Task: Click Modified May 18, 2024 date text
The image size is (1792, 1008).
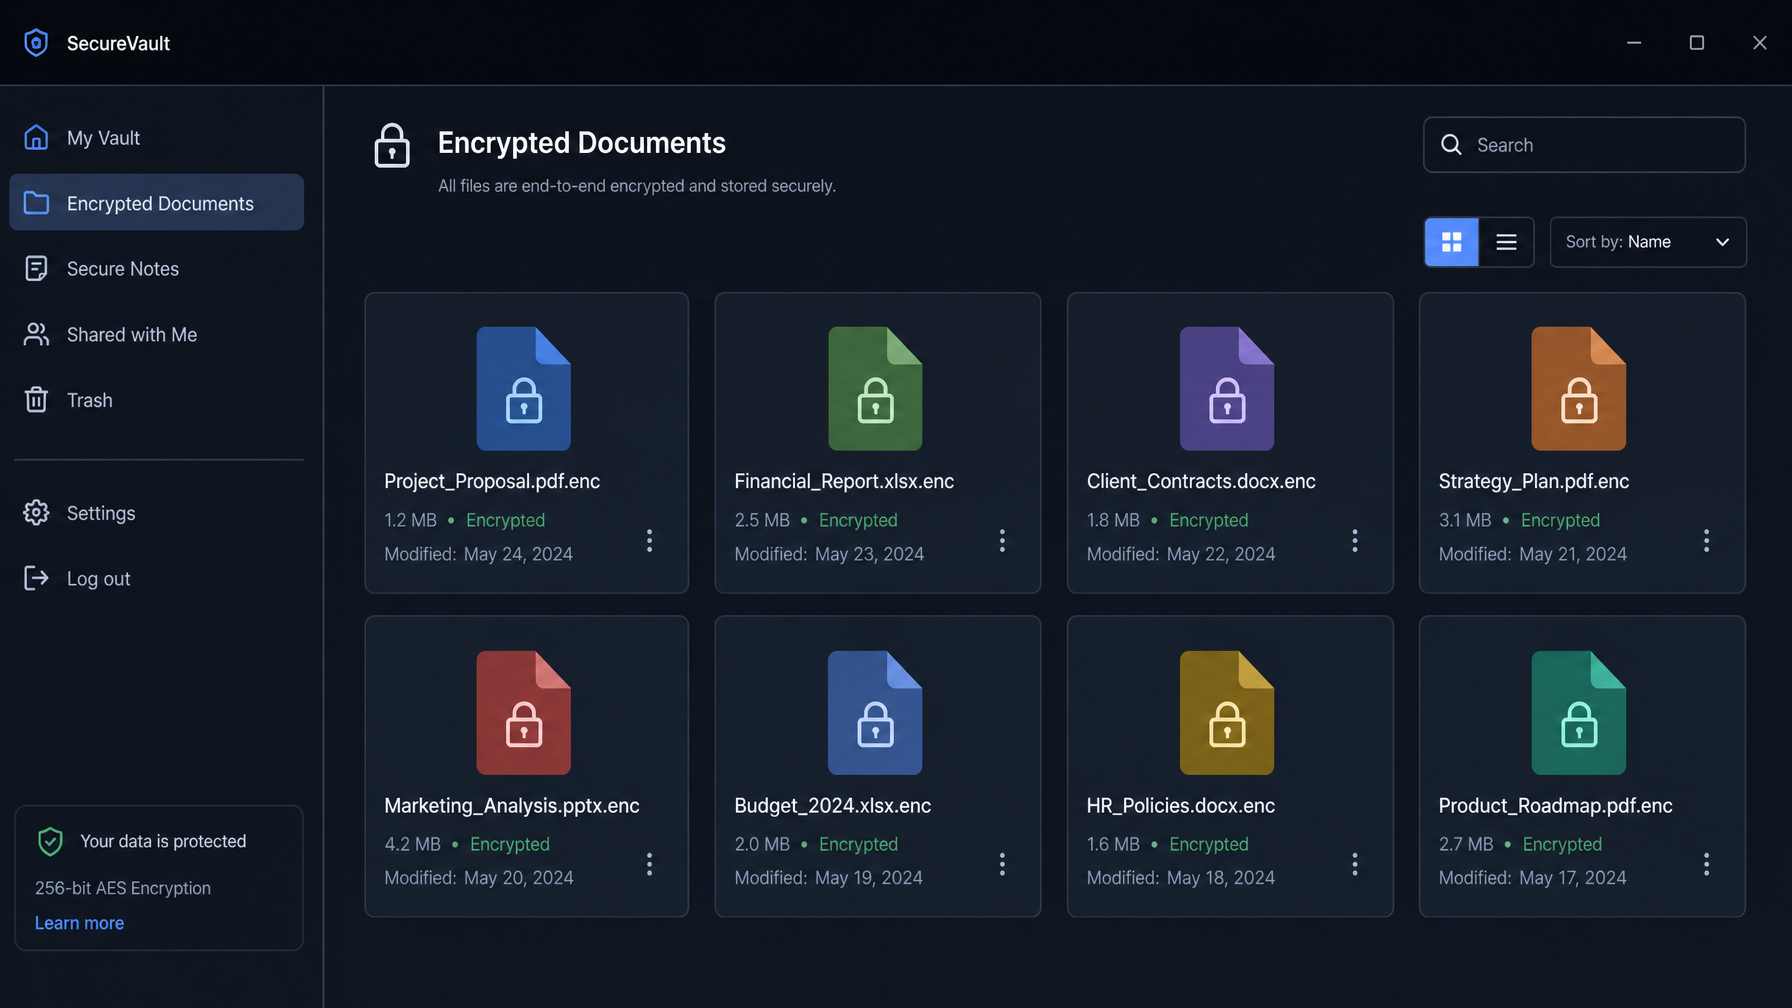Action: click(1181, 878)
